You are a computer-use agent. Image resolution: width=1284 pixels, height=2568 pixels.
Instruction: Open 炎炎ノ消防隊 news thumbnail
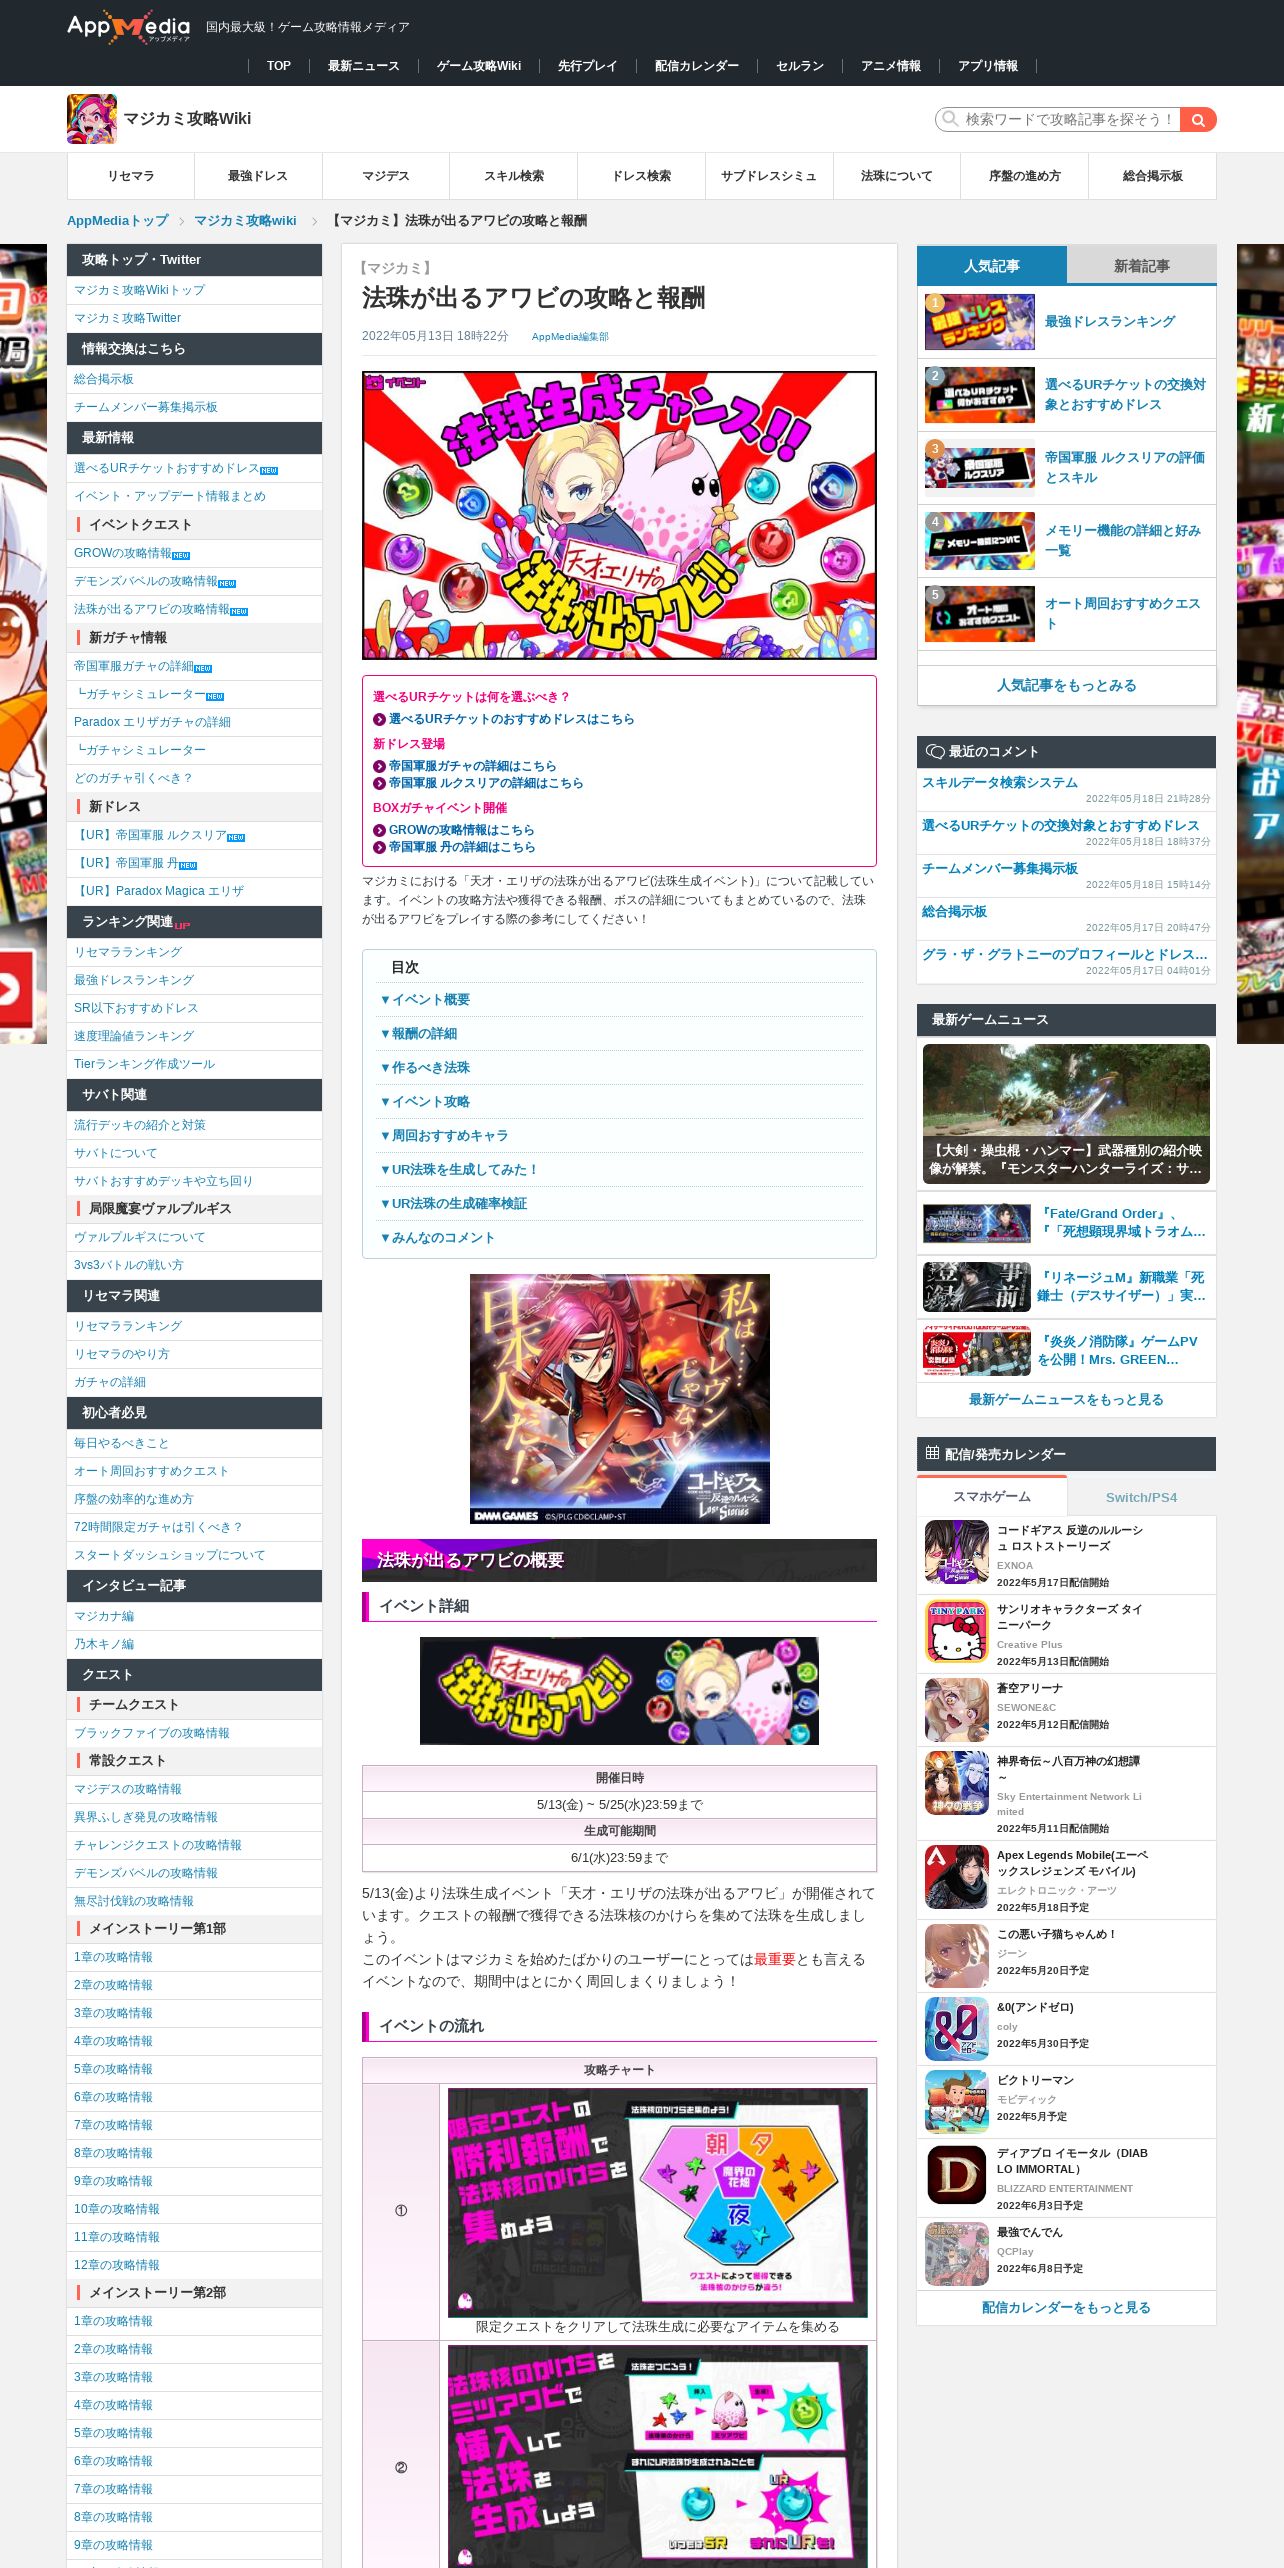976,1350
